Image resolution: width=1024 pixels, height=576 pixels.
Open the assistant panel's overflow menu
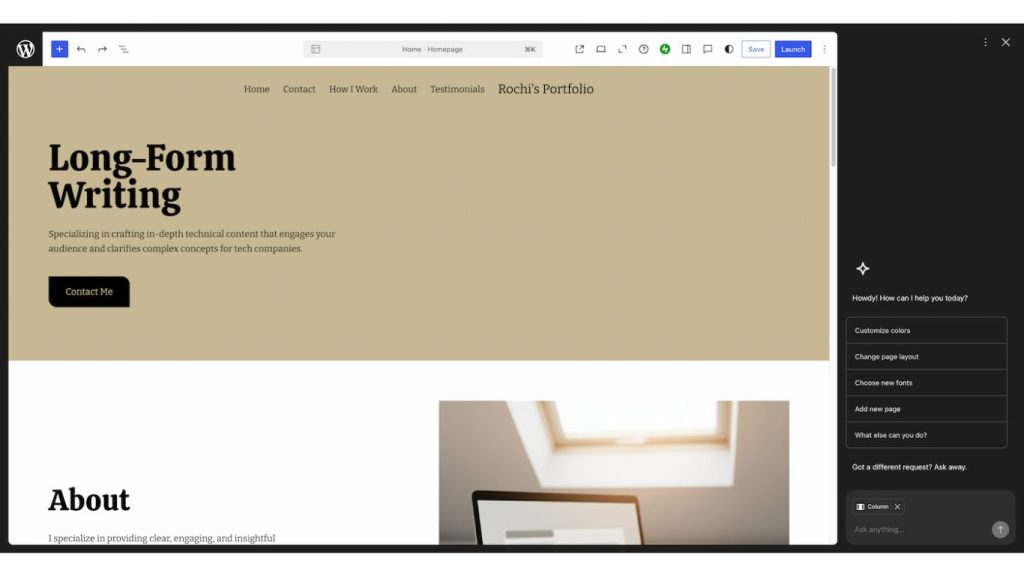pos(985,42)
